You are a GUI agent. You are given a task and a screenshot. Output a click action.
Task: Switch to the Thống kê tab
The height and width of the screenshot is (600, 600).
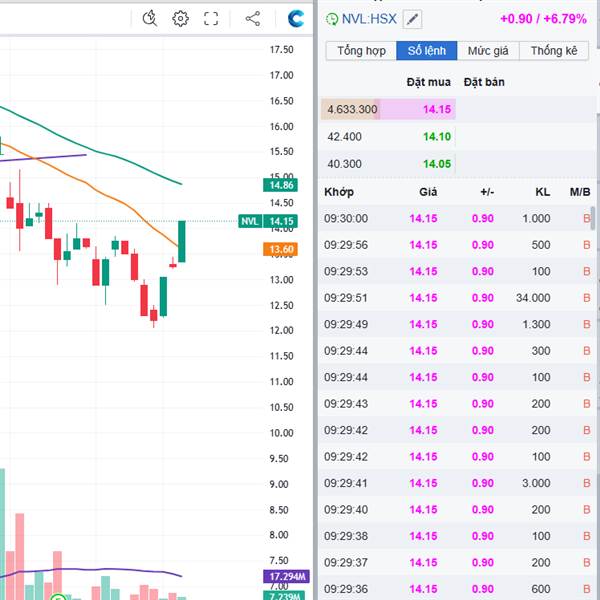[554, 51]
